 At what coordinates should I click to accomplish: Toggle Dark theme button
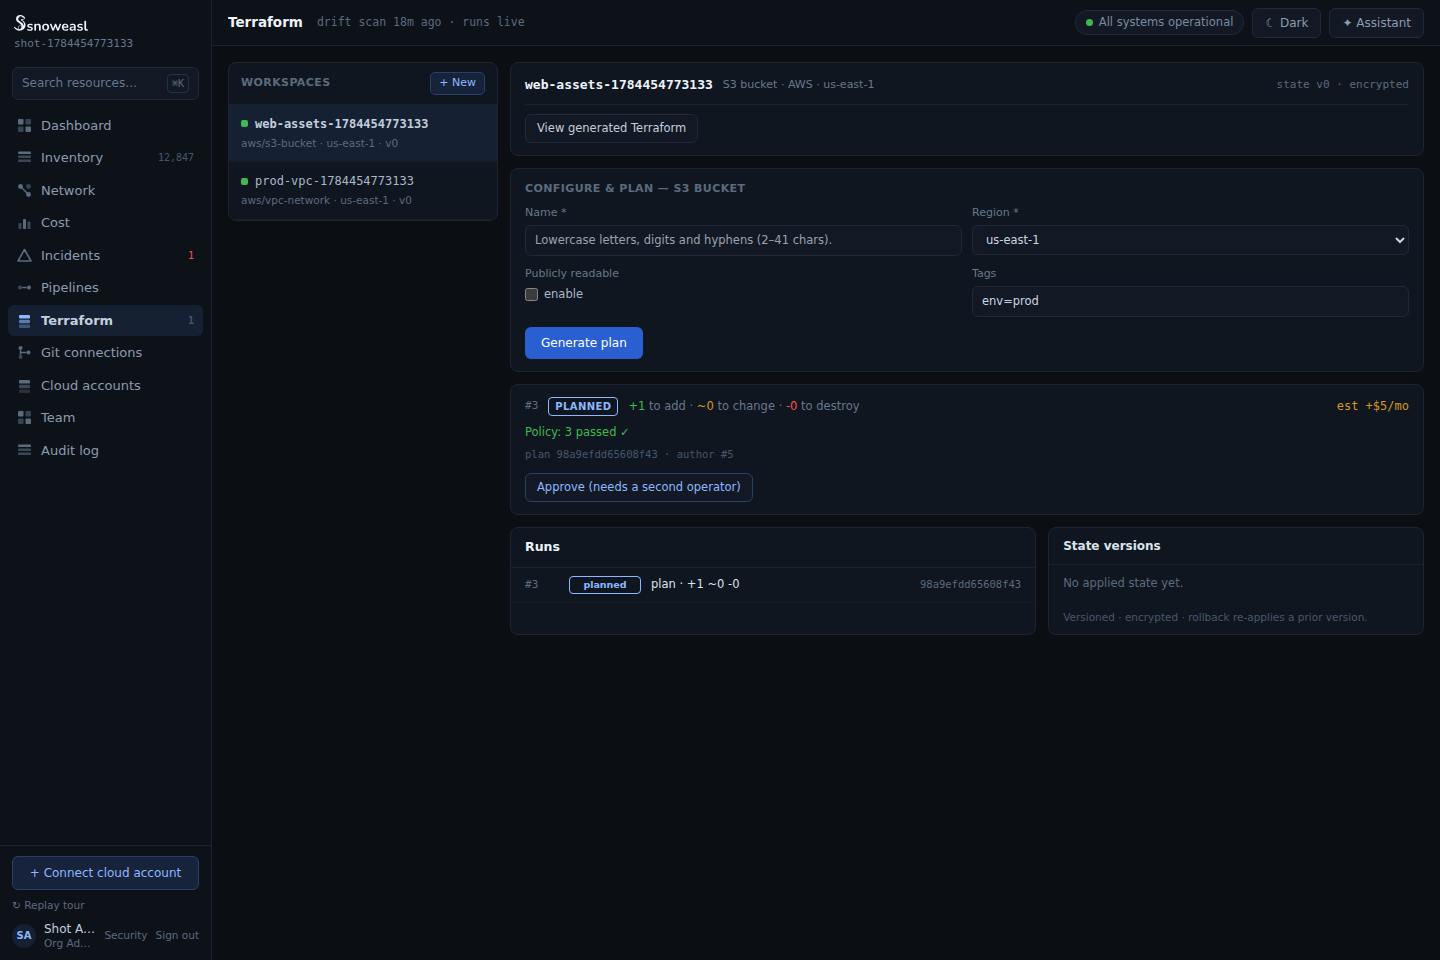(x=1286, y=23)
